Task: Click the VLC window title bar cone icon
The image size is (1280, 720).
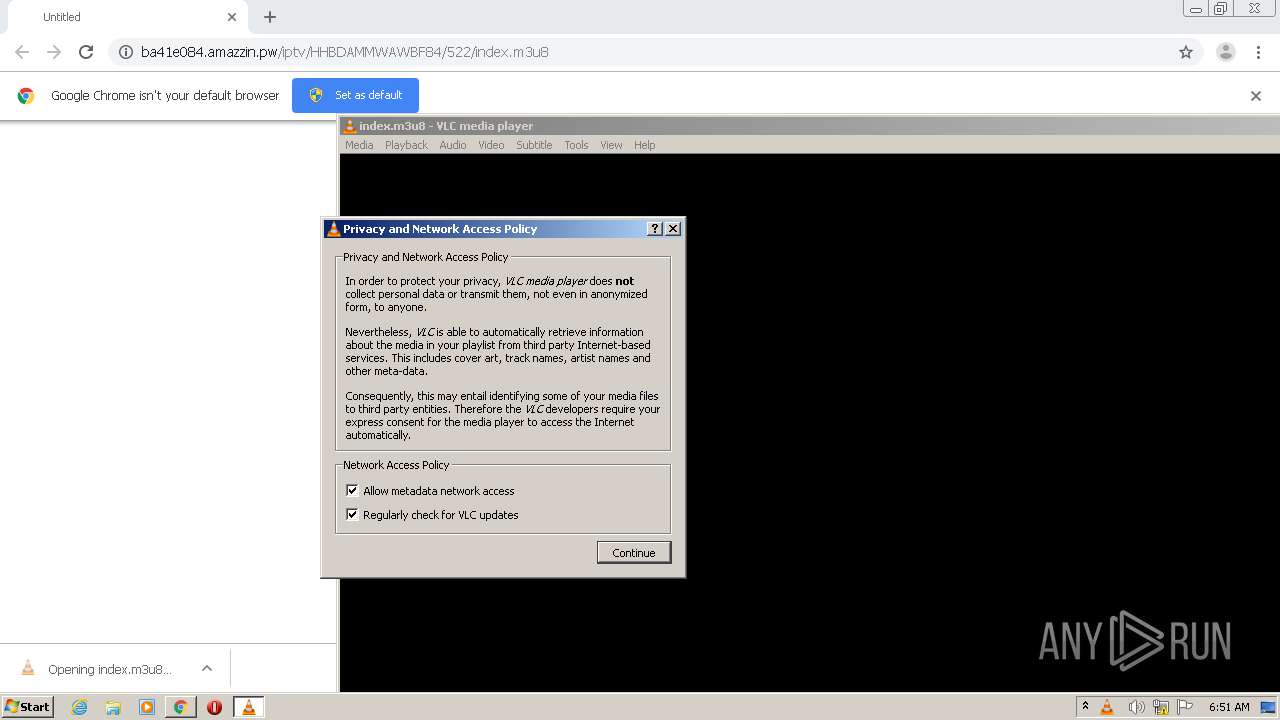Action: pos(349,126)
